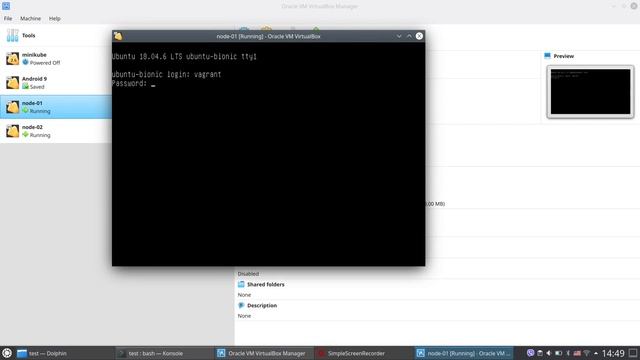Select the node-02 virtual machine entry
Screen dimensions: 640x360
[56, 131]
